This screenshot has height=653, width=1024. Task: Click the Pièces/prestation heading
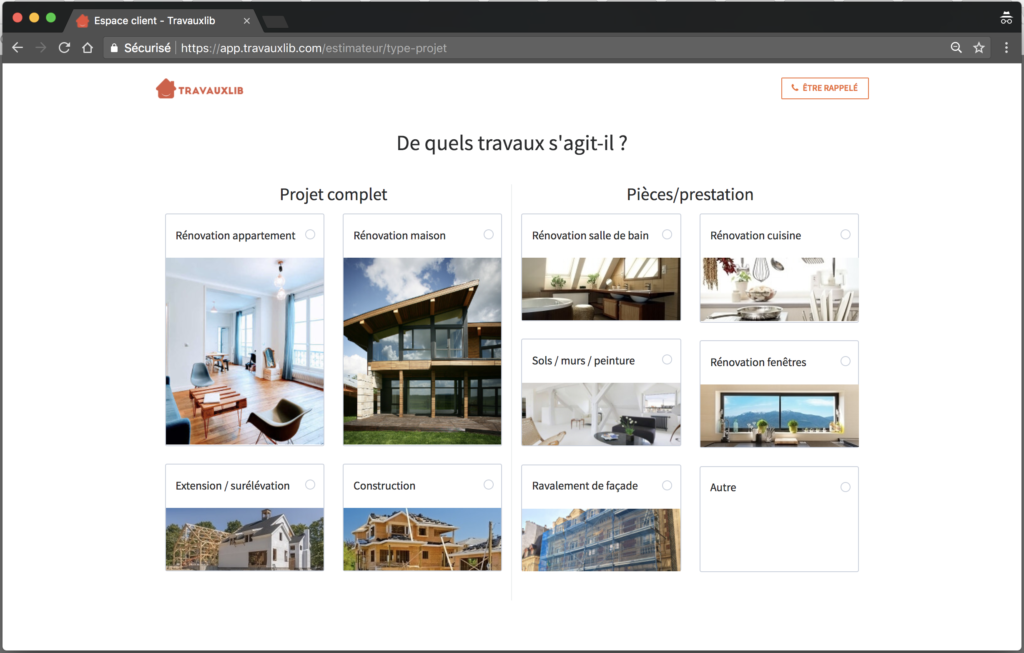[690, 195]
